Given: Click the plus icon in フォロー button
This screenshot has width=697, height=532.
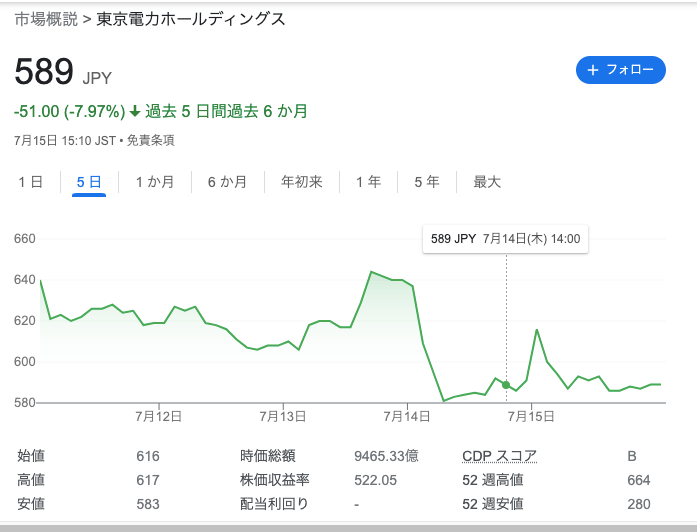Looking at the screenshot, I should tap(593, 70).
